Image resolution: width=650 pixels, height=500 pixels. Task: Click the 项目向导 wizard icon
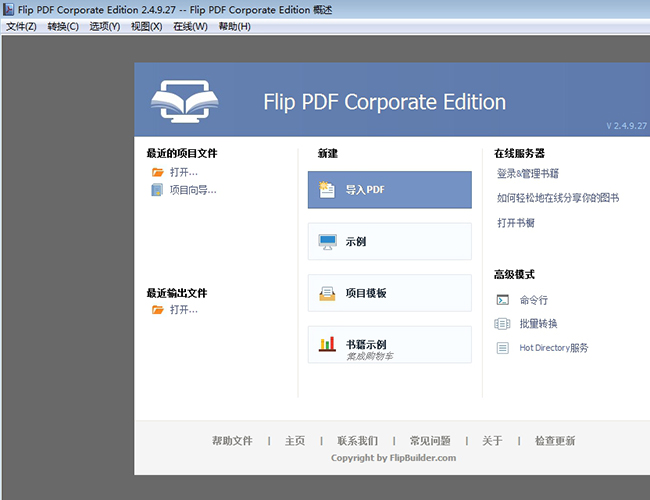click(x=157, y=190)
